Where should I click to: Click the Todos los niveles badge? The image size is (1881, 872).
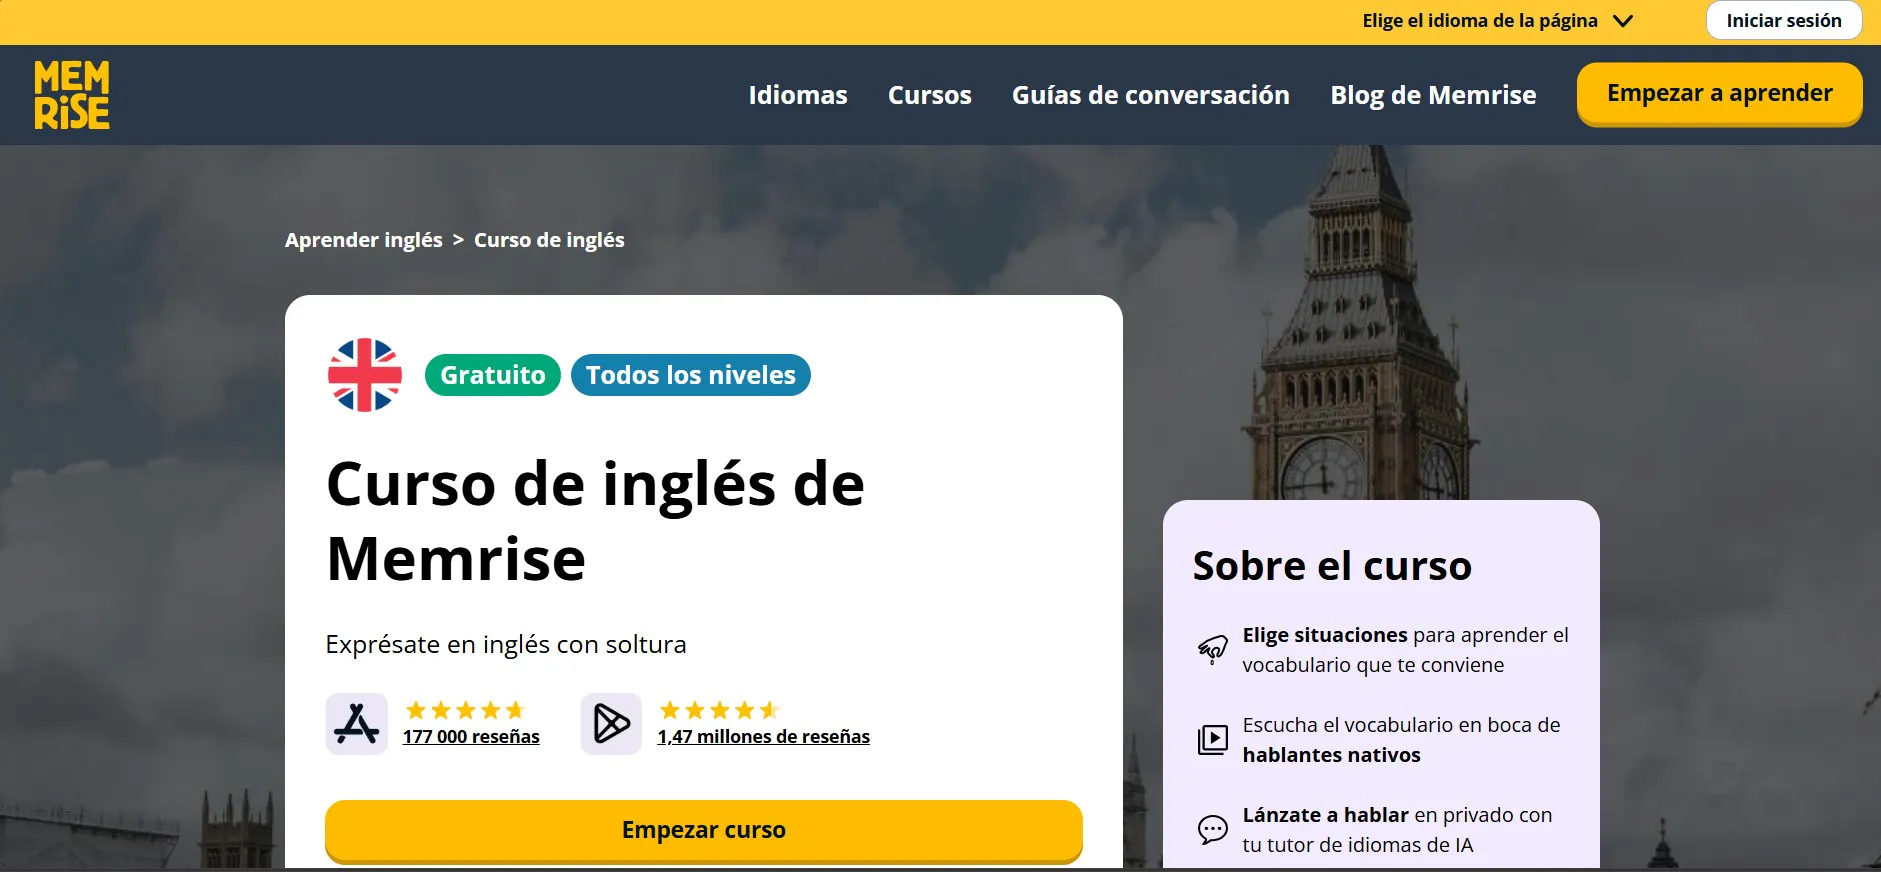point(691,375)
